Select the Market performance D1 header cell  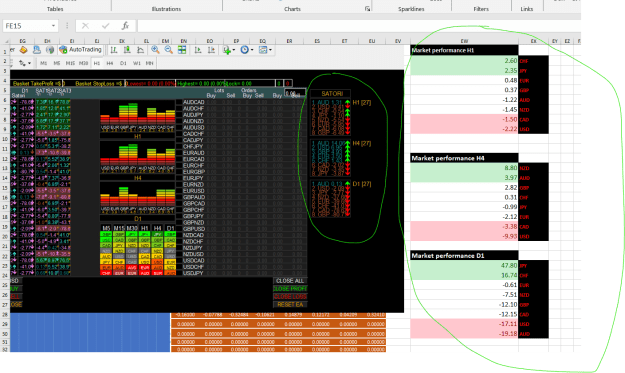464,256
